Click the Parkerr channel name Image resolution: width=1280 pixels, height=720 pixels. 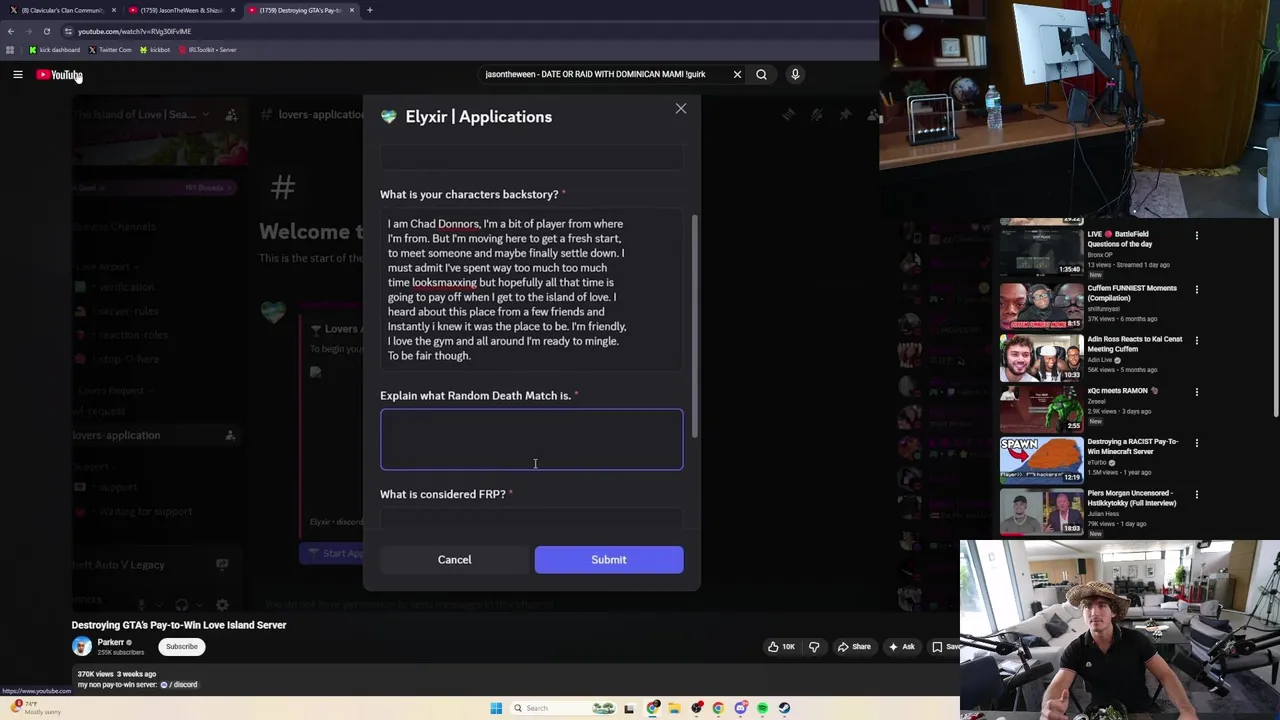[111, 642]
